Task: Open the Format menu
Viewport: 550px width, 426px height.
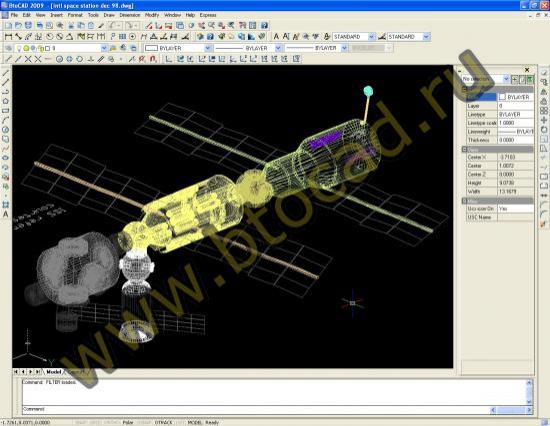Action: pos(75,15)
